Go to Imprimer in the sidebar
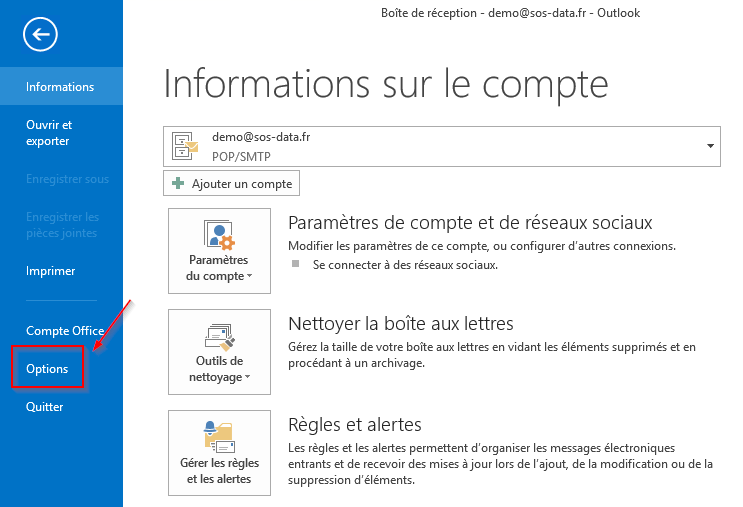The width and height of the screenshot is (743, 507). (51, 271)
